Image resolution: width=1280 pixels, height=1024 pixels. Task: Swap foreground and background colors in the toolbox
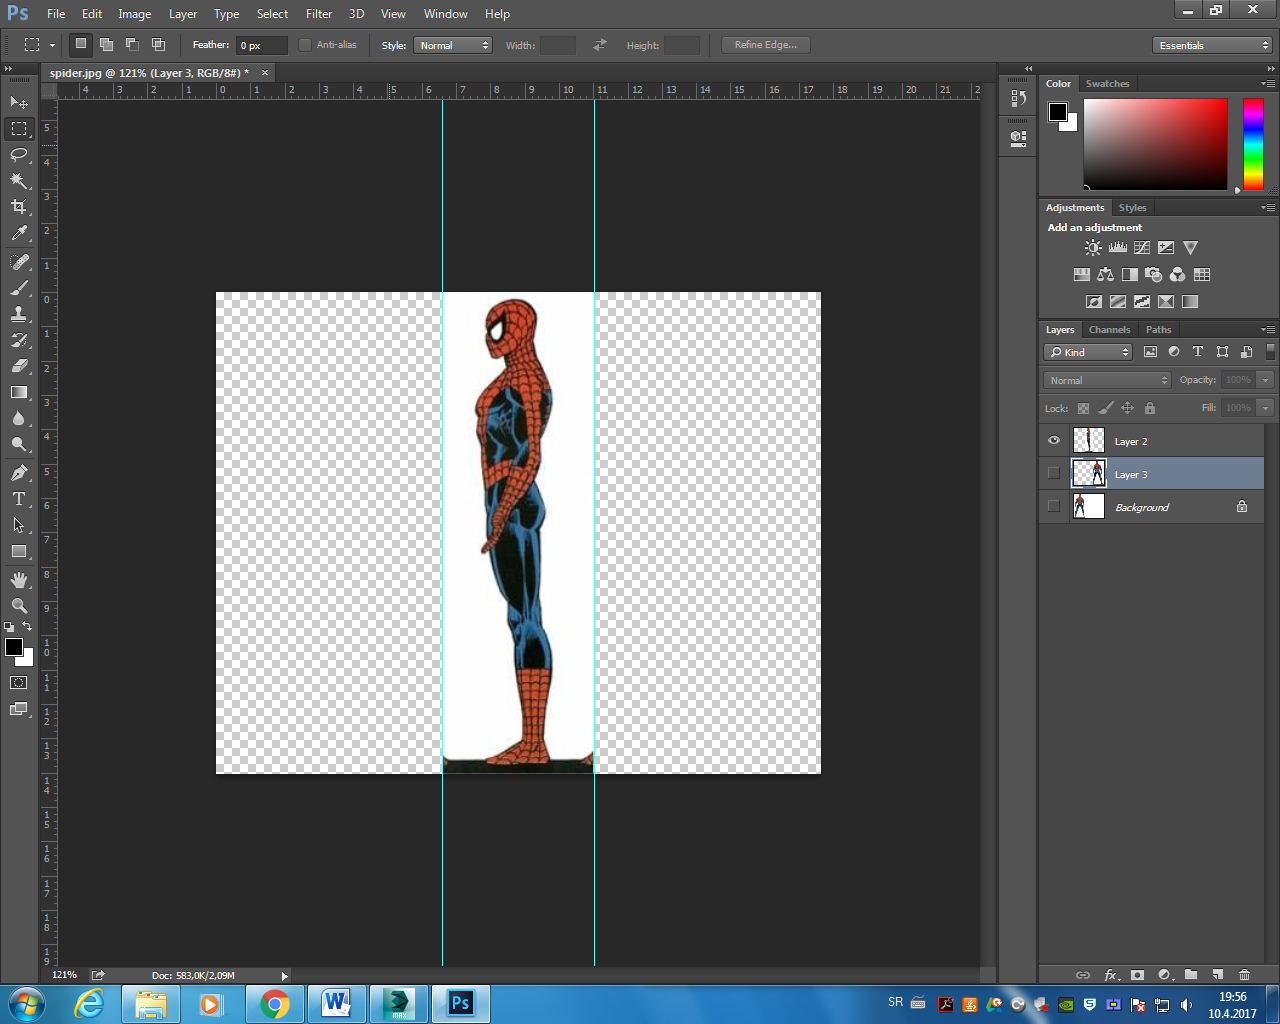(x=27, y=627)
